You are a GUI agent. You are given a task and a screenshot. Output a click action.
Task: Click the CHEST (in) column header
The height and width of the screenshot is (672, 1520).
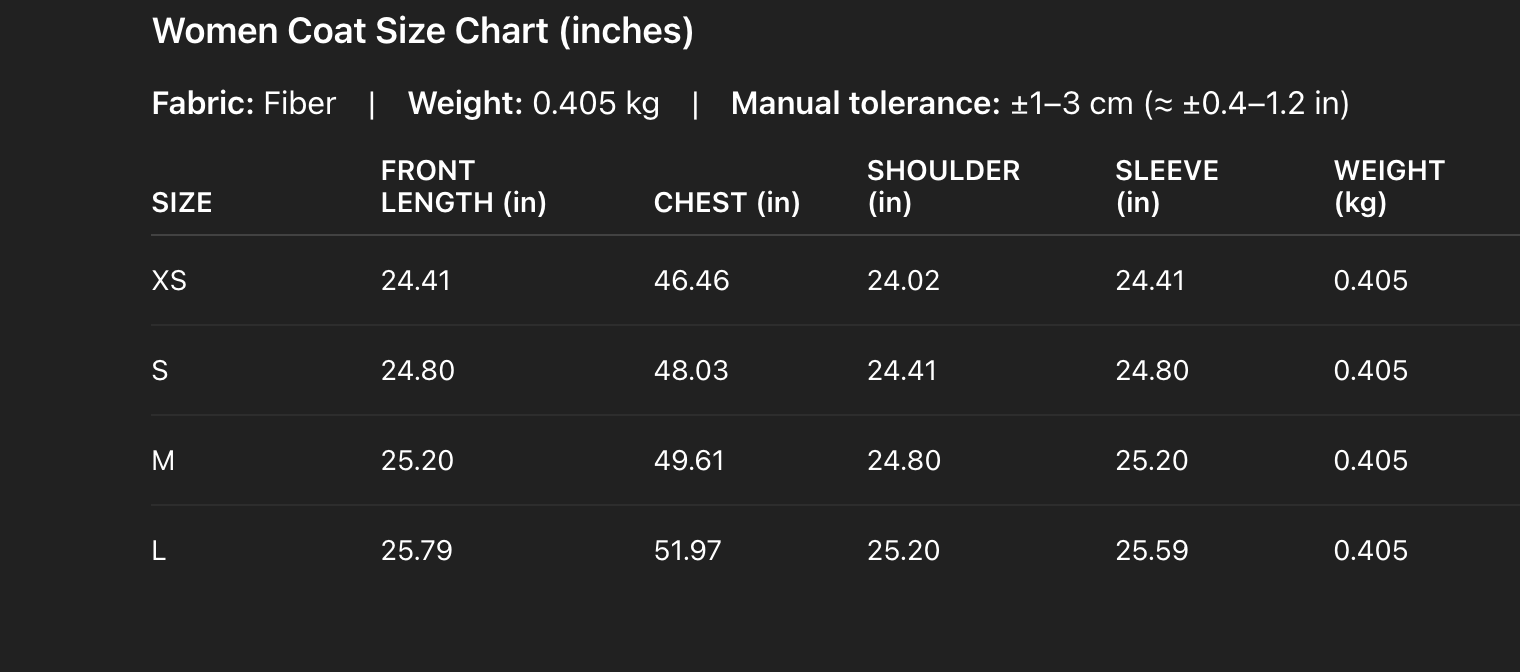click(x=726, y=203)
